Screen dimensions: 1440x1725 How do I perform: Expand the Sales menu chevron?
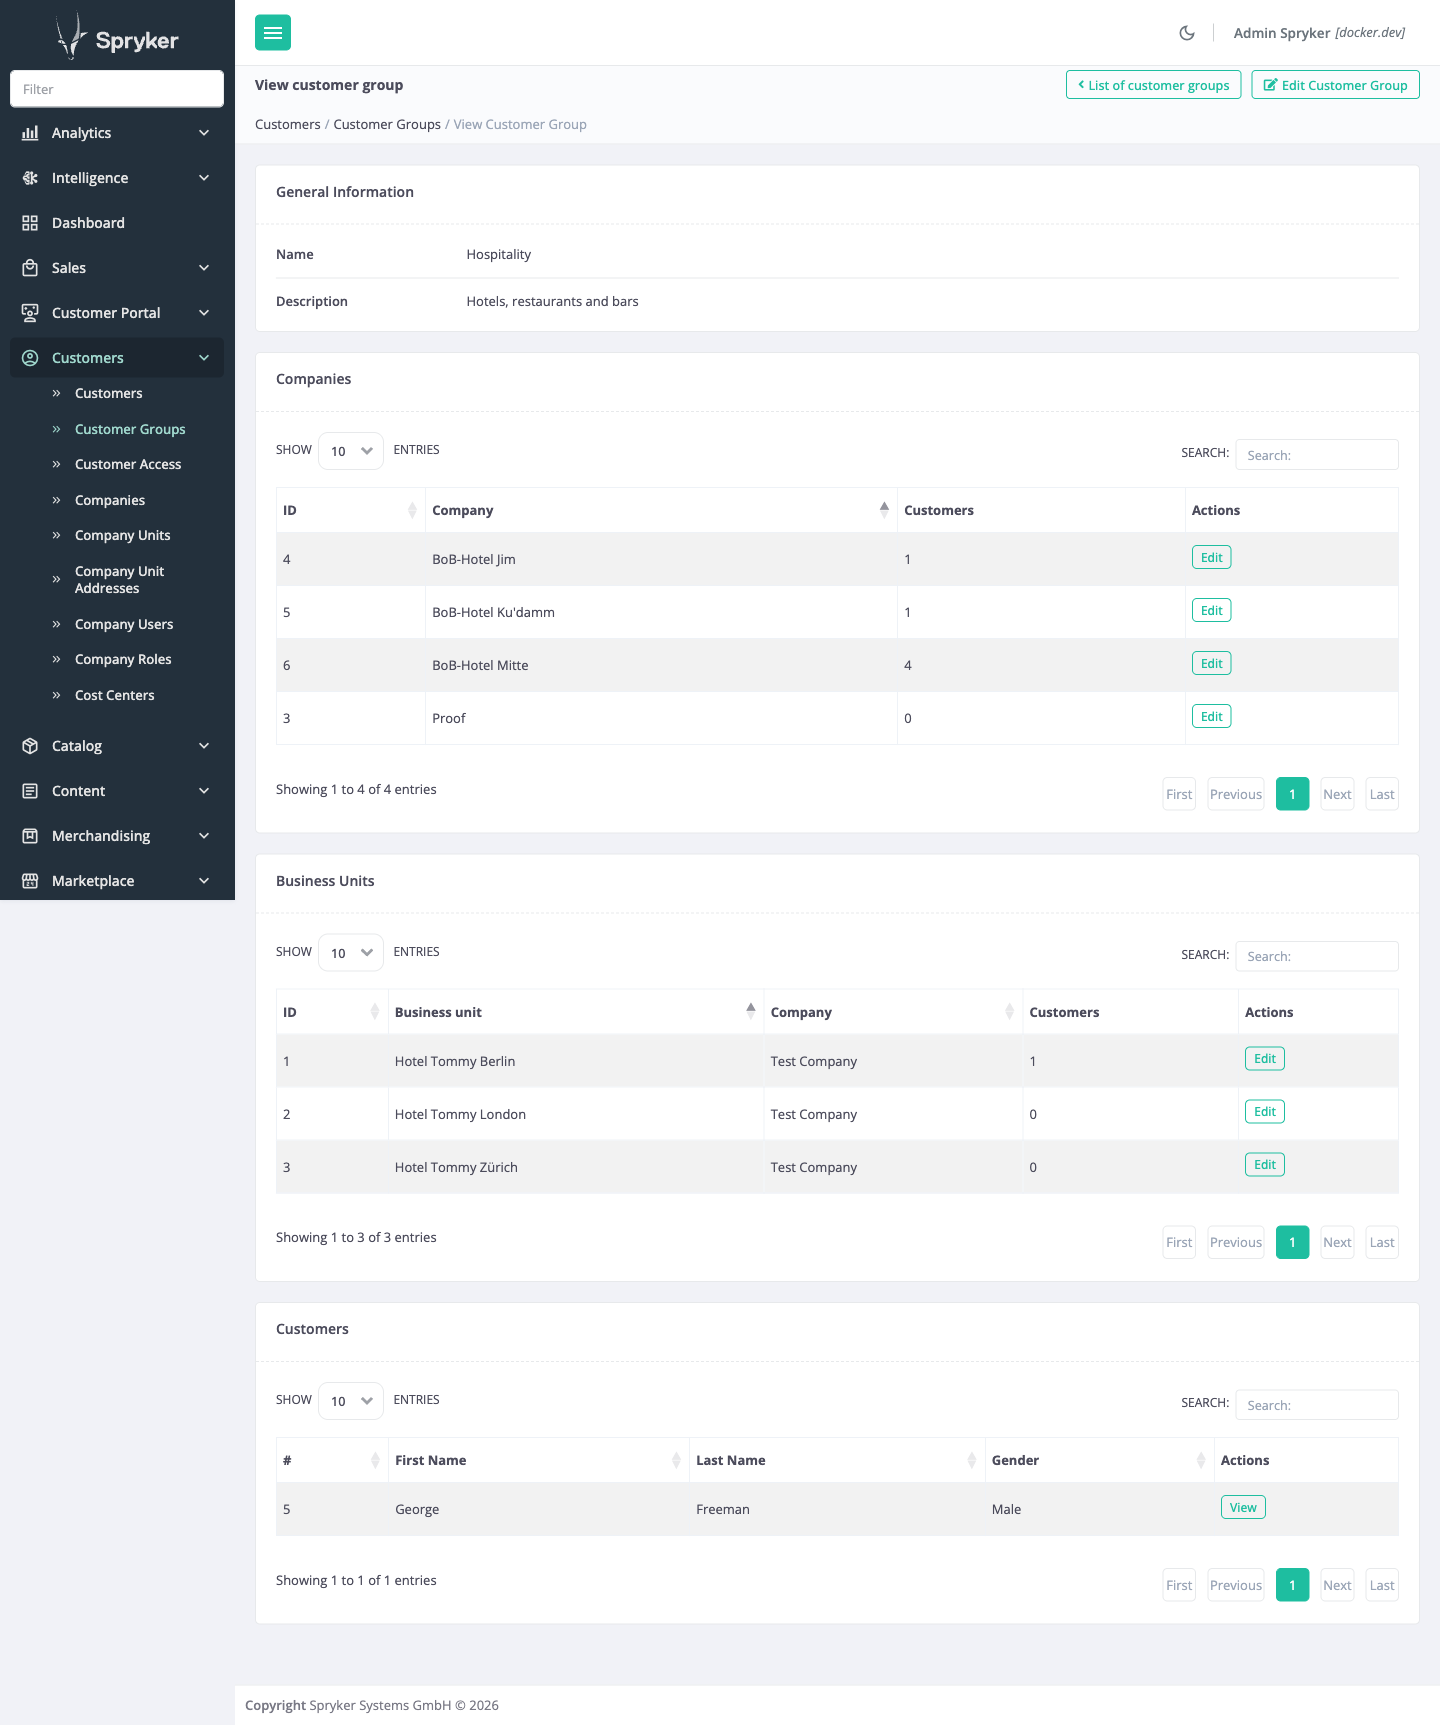coord(204,268)
